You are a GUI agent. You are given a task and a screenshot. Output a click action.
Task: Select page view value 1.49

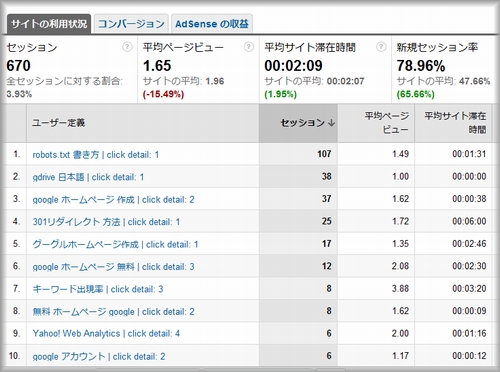click(x=400, y=154)
